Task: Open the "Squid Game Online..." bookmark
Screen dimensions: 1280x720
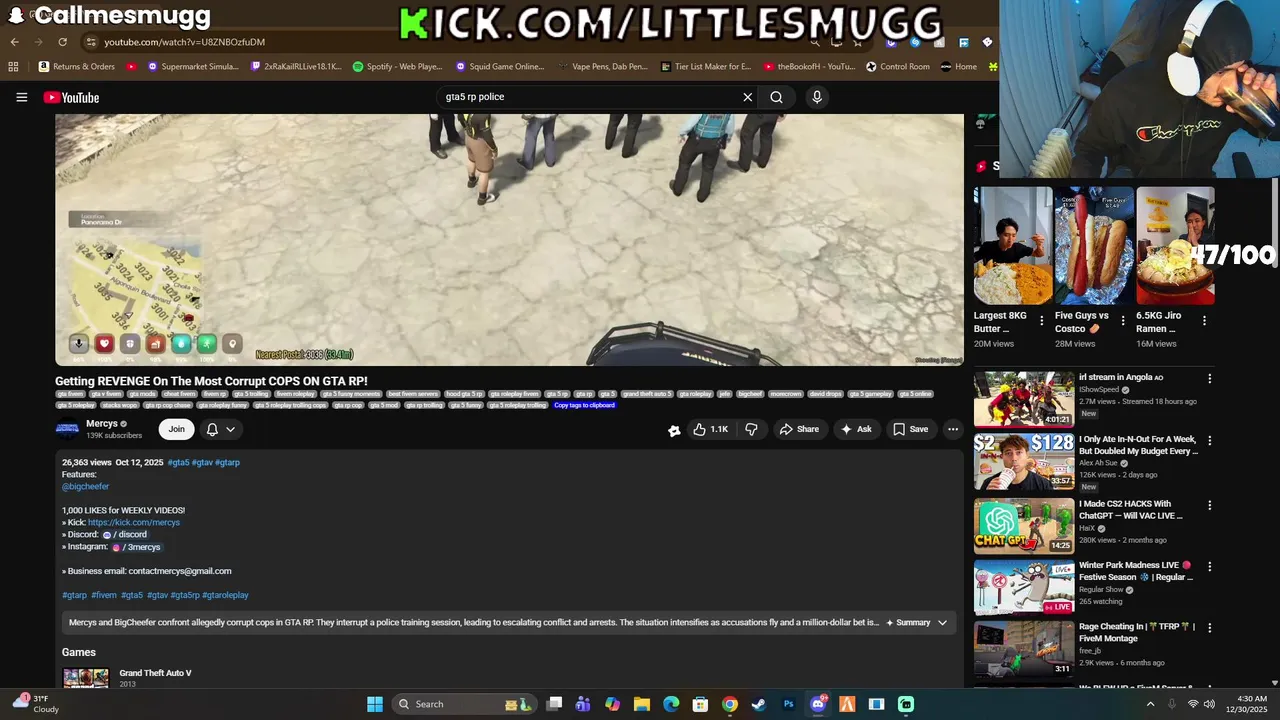Action: click(500, 67)
